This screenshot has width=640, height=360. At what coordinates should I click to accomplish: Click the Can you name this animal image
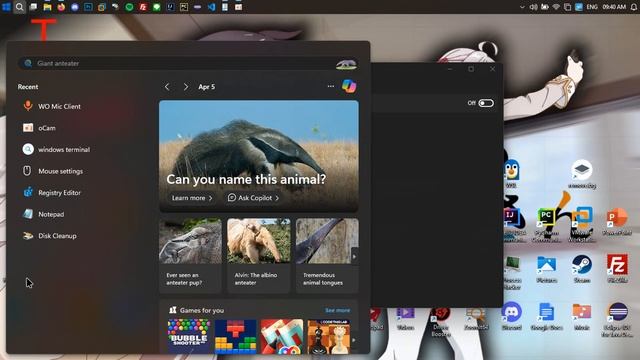click(259, 156)
